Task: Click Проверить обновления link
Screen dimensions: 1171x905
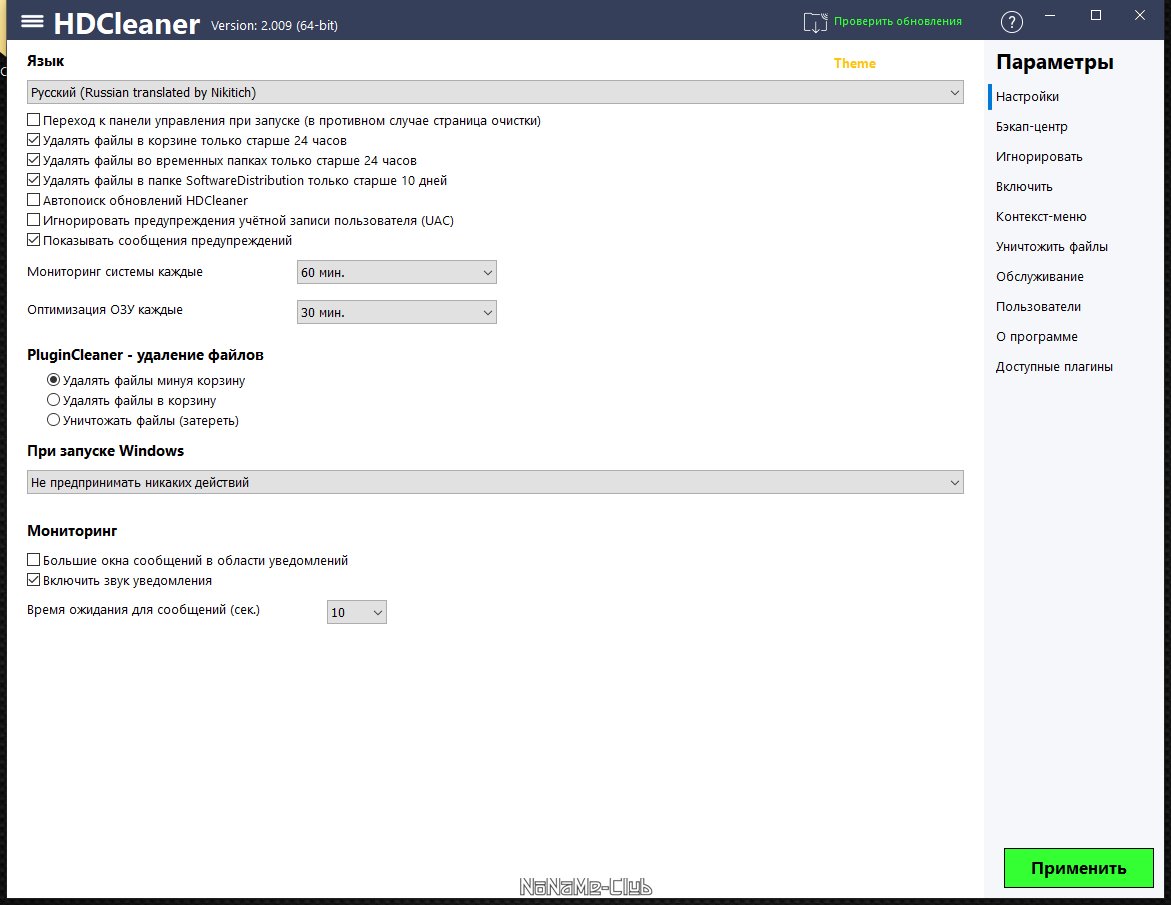Action: pos(897,21)
